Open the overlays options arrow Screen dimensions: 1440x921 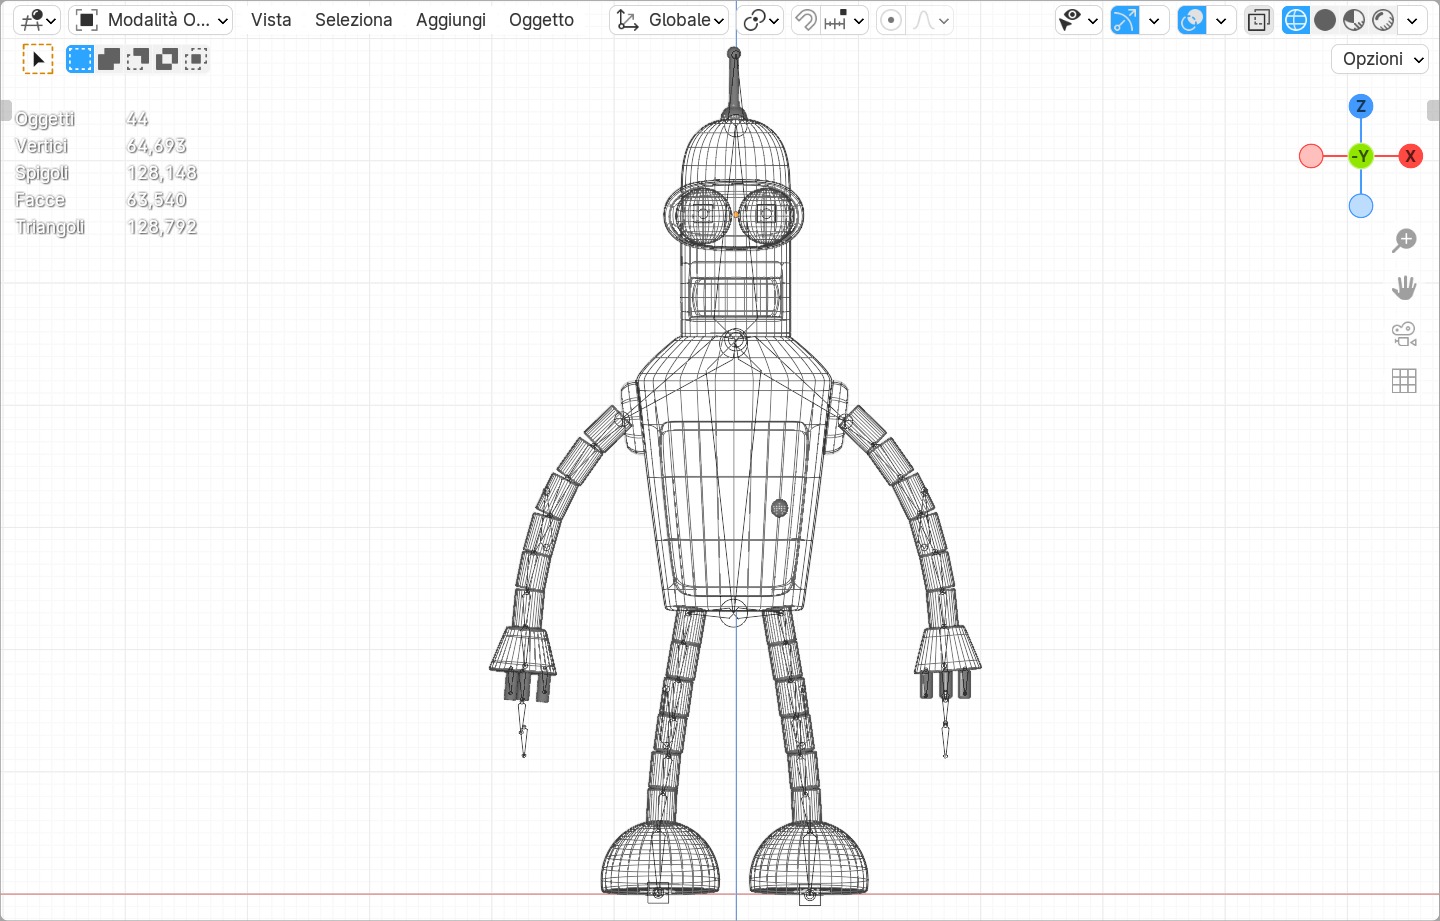pos(1221,20)
